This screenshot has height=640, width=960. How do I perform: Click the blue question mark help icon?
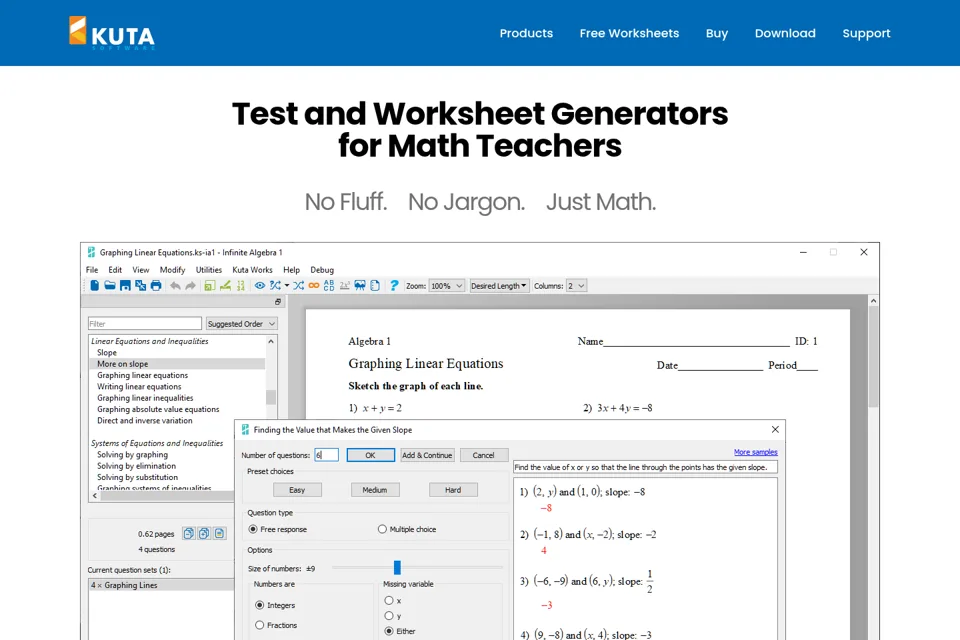[x=394, y=285]
